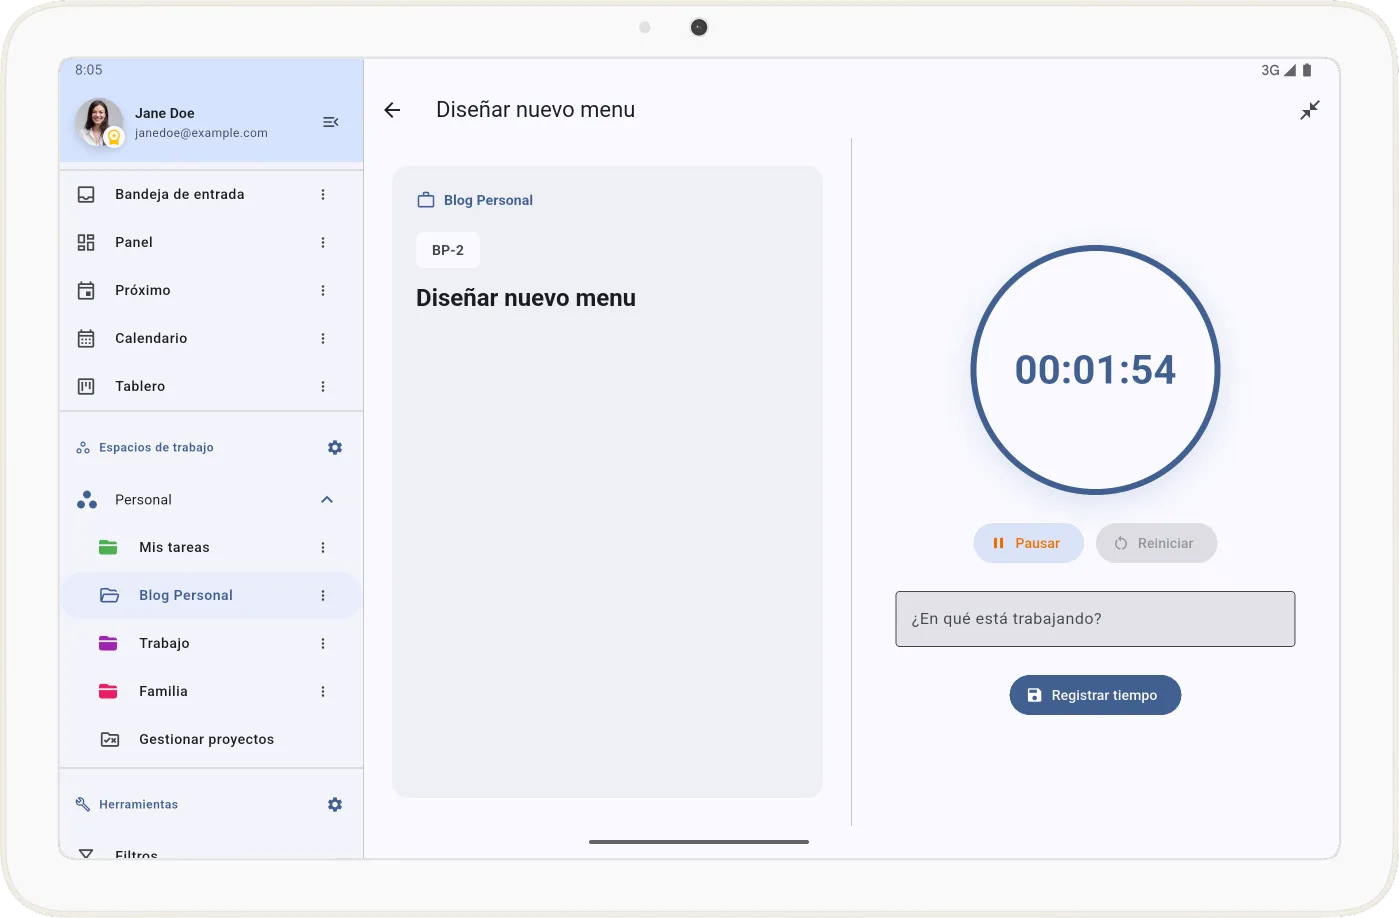Collapse the timer view with shrink icon

point(1310,110)
